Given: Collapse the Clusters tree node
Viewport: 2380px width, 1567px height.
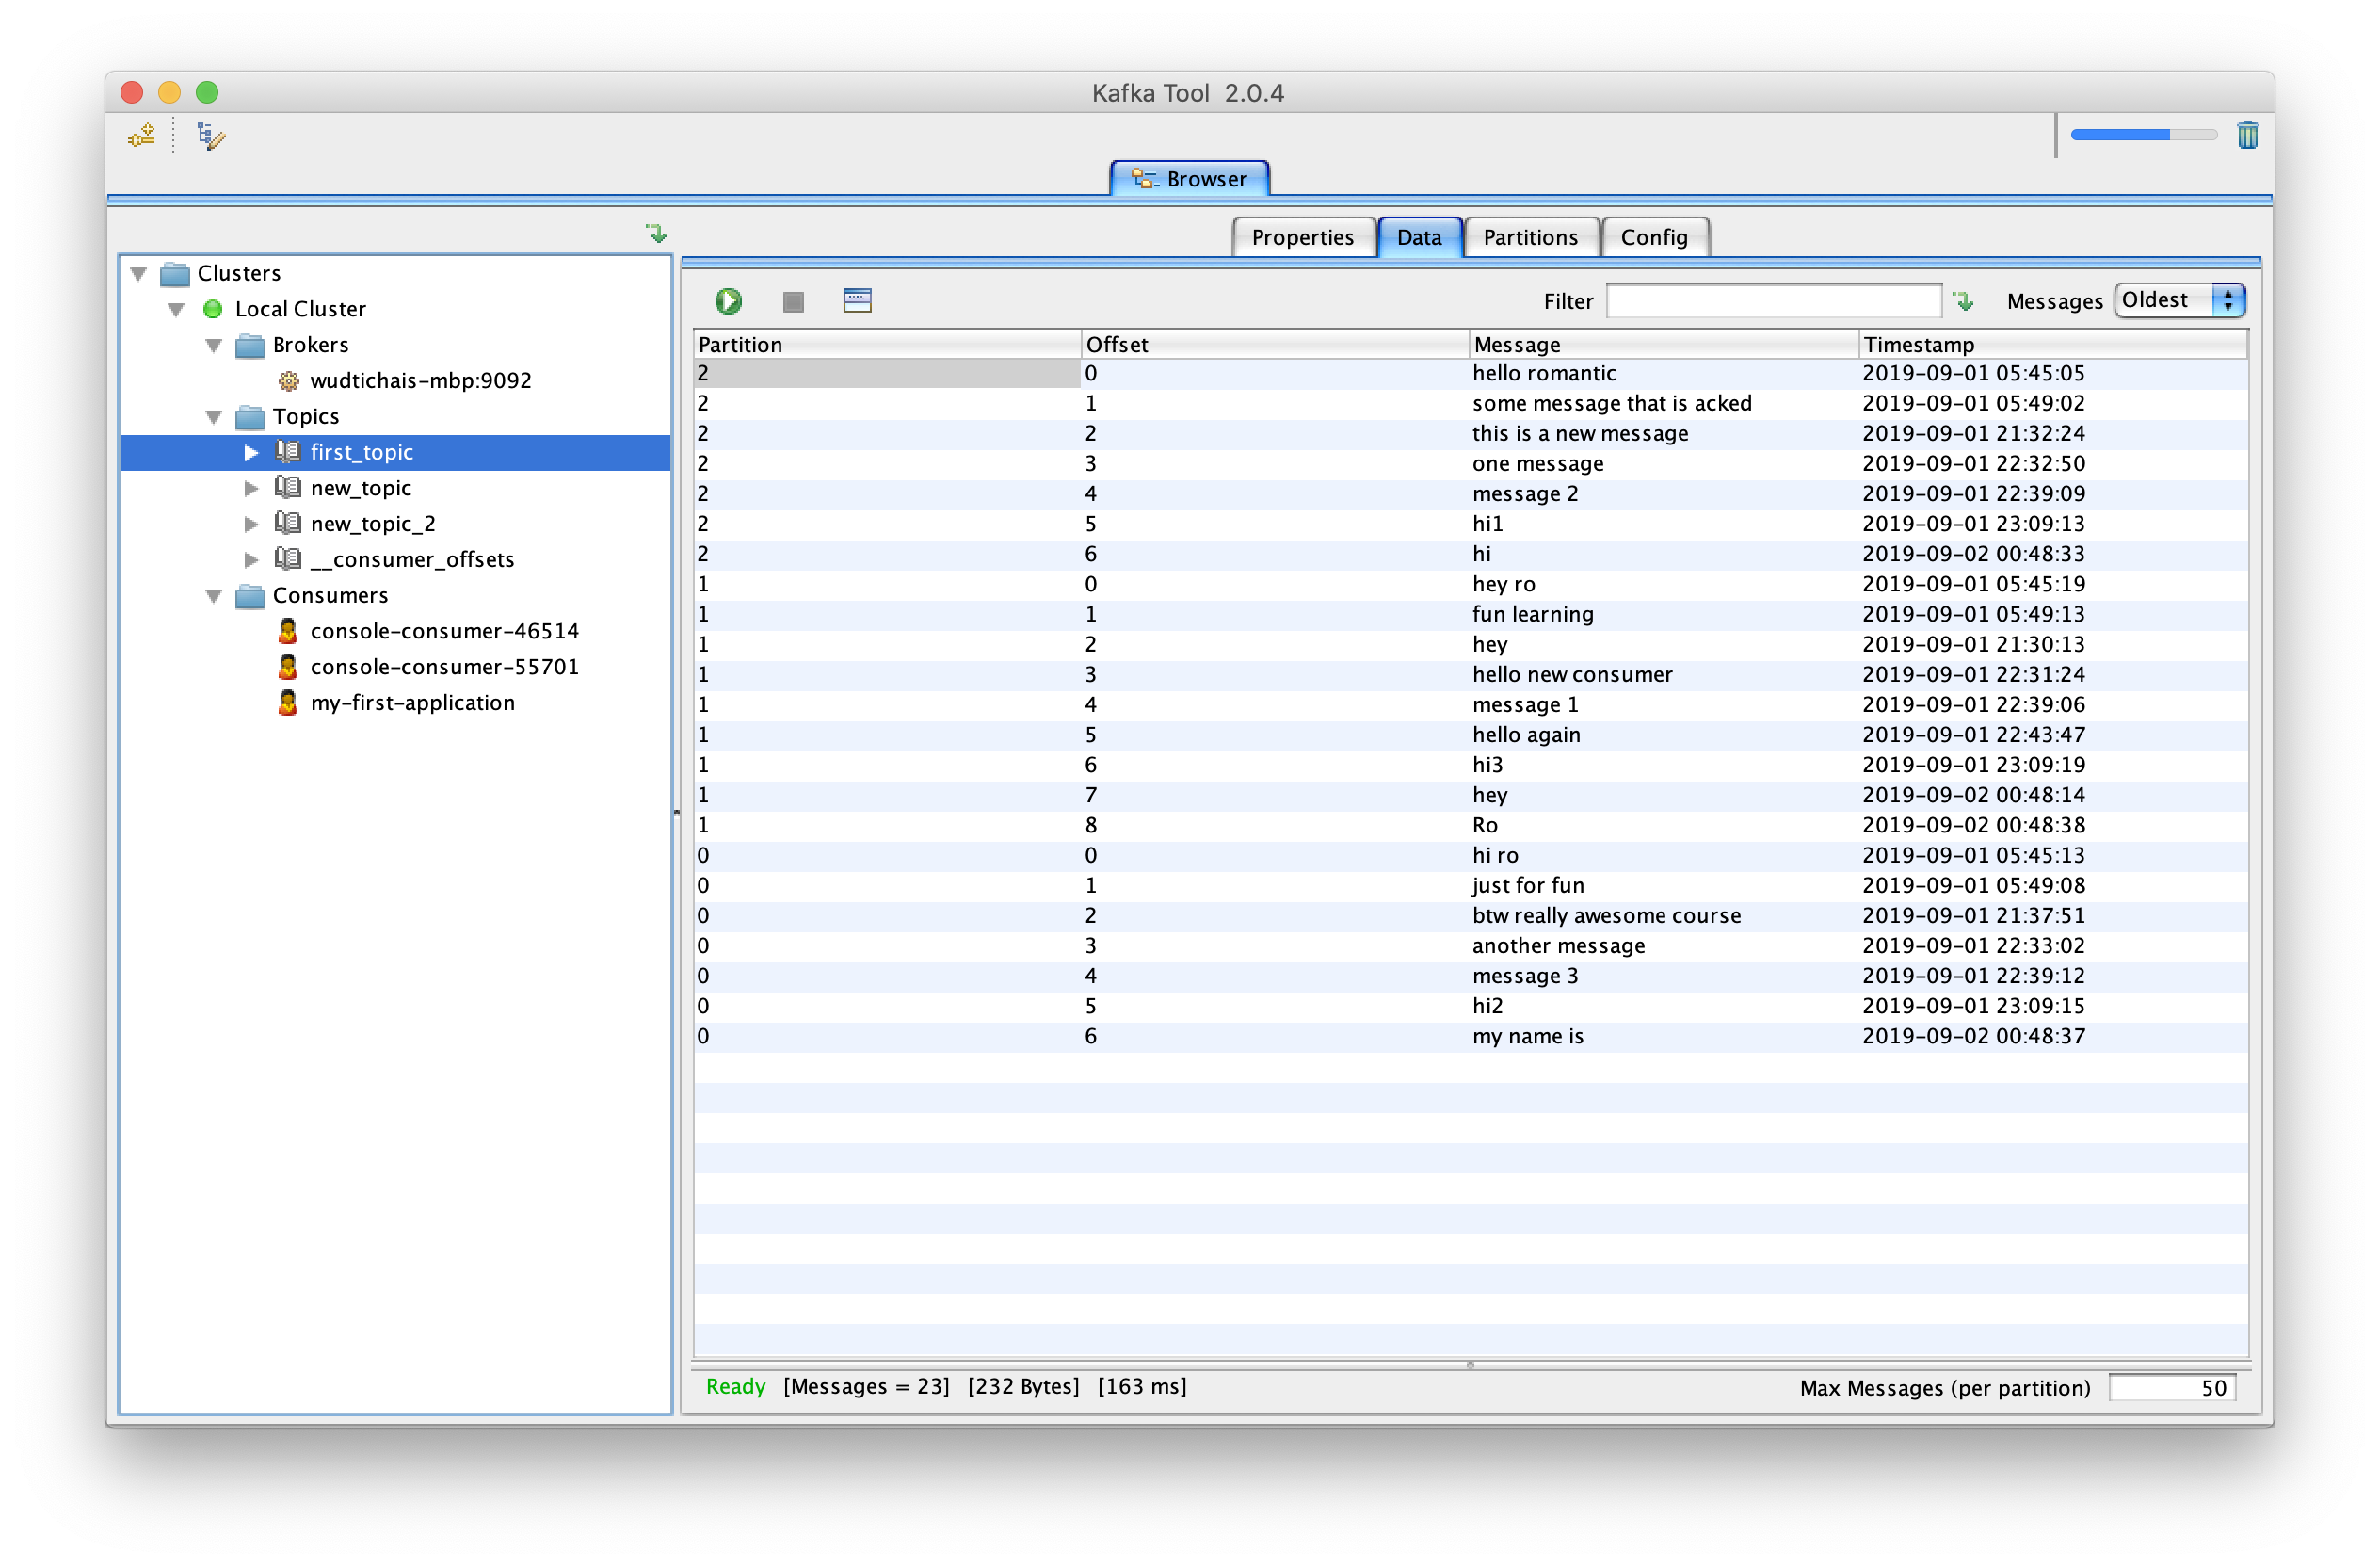Looking at the screenshot, I should (139, 274).
